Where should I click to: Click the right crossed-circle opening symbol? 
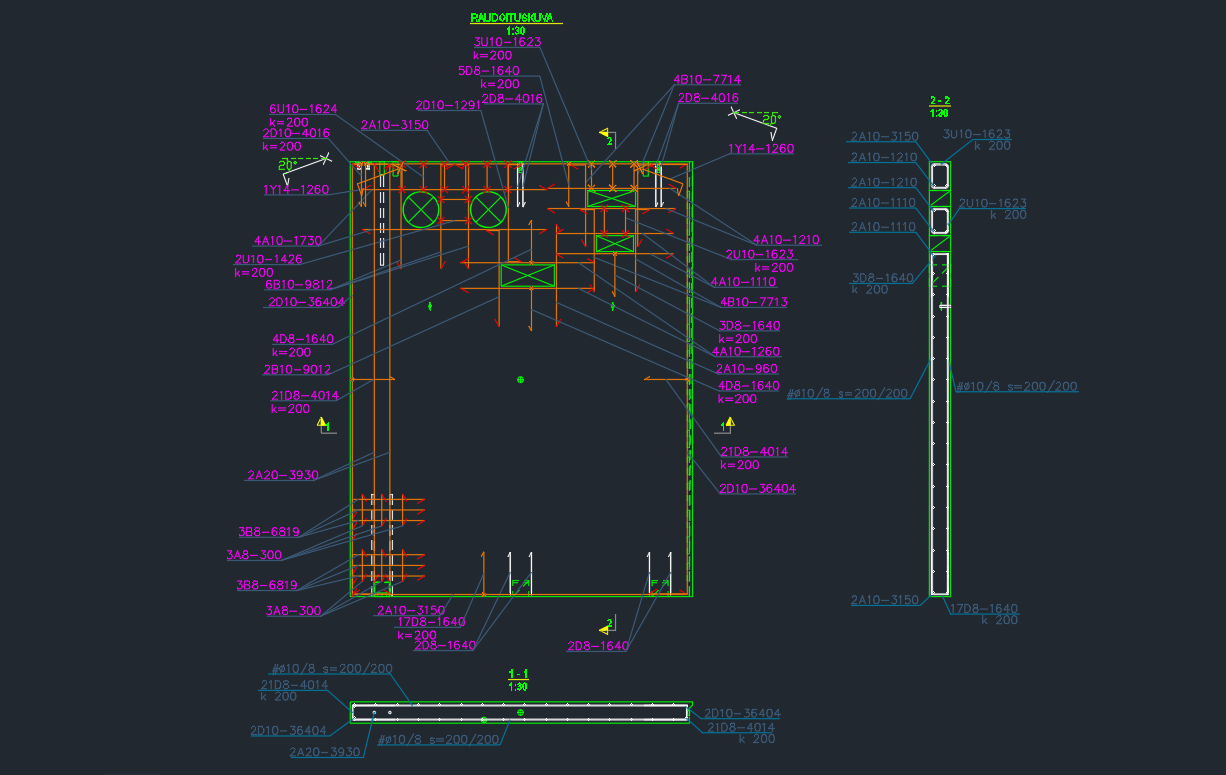coord(488,209)
